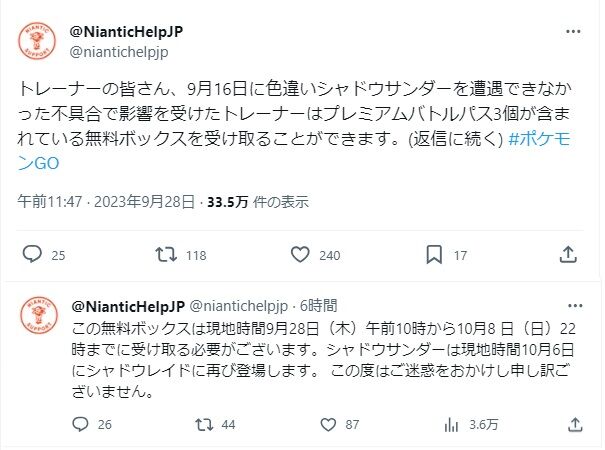Open reply bubble on the second tweet
This screenshot has height=450, width=605.
coord(81,425)
